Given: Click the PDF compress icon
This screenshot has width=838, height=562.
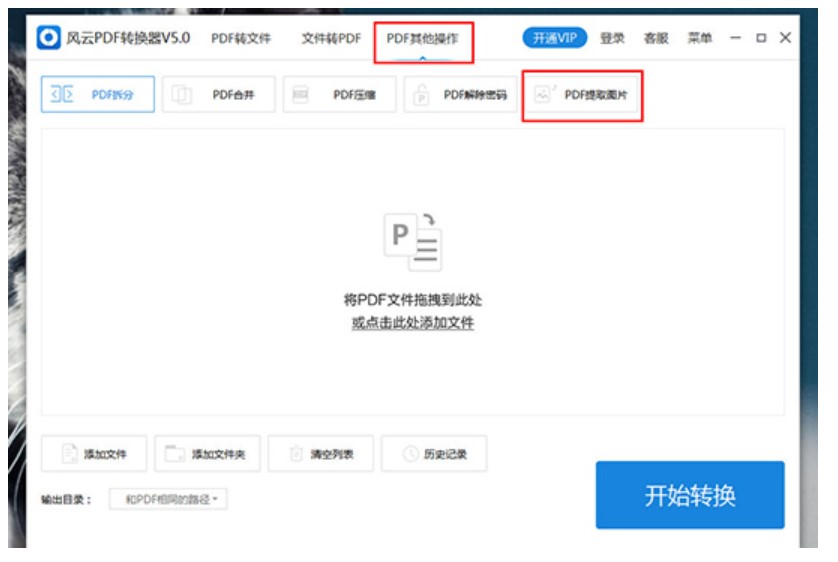Looking at the screenshot, I should point(300,95).
